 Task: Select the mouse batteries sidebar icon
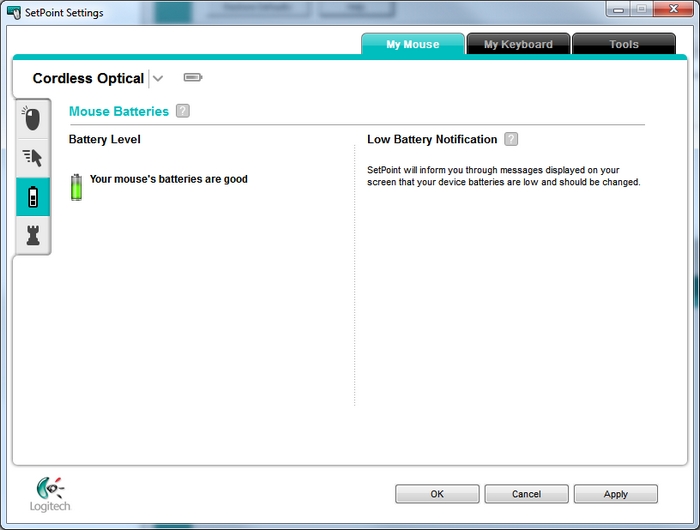tap(33, 197)
